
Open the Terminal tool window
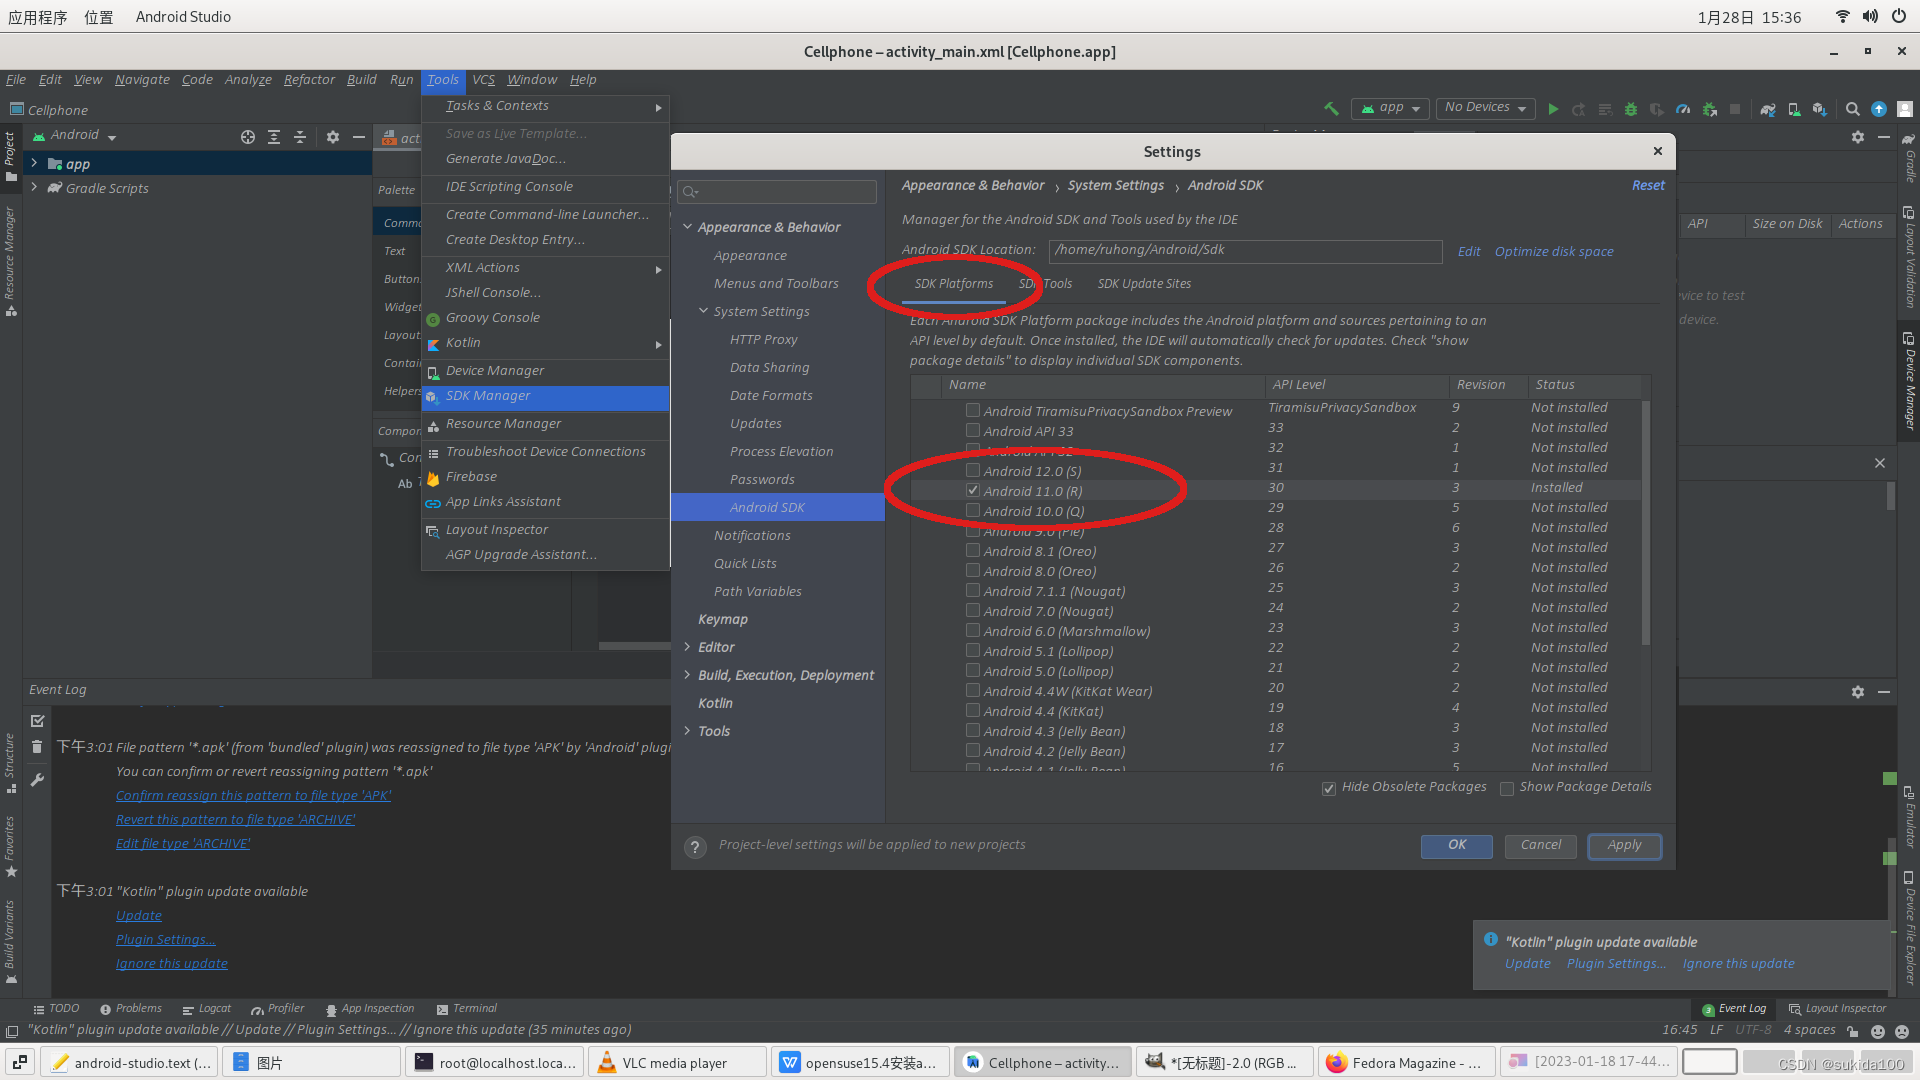[x=466, y=1009]
